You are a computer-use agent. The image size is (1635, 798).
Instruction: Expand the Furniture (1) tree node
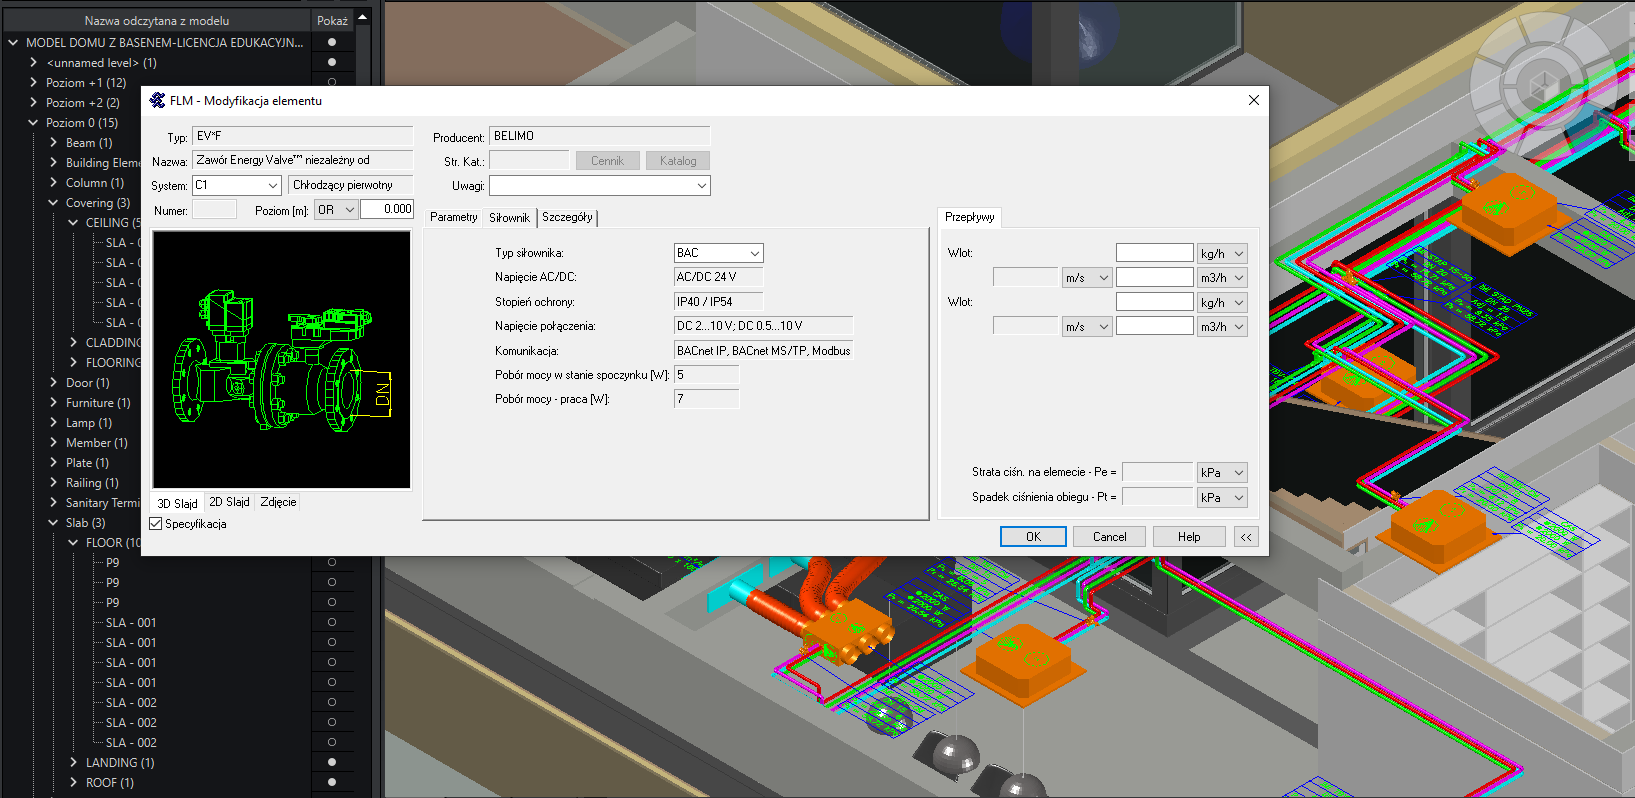[54, 403]
